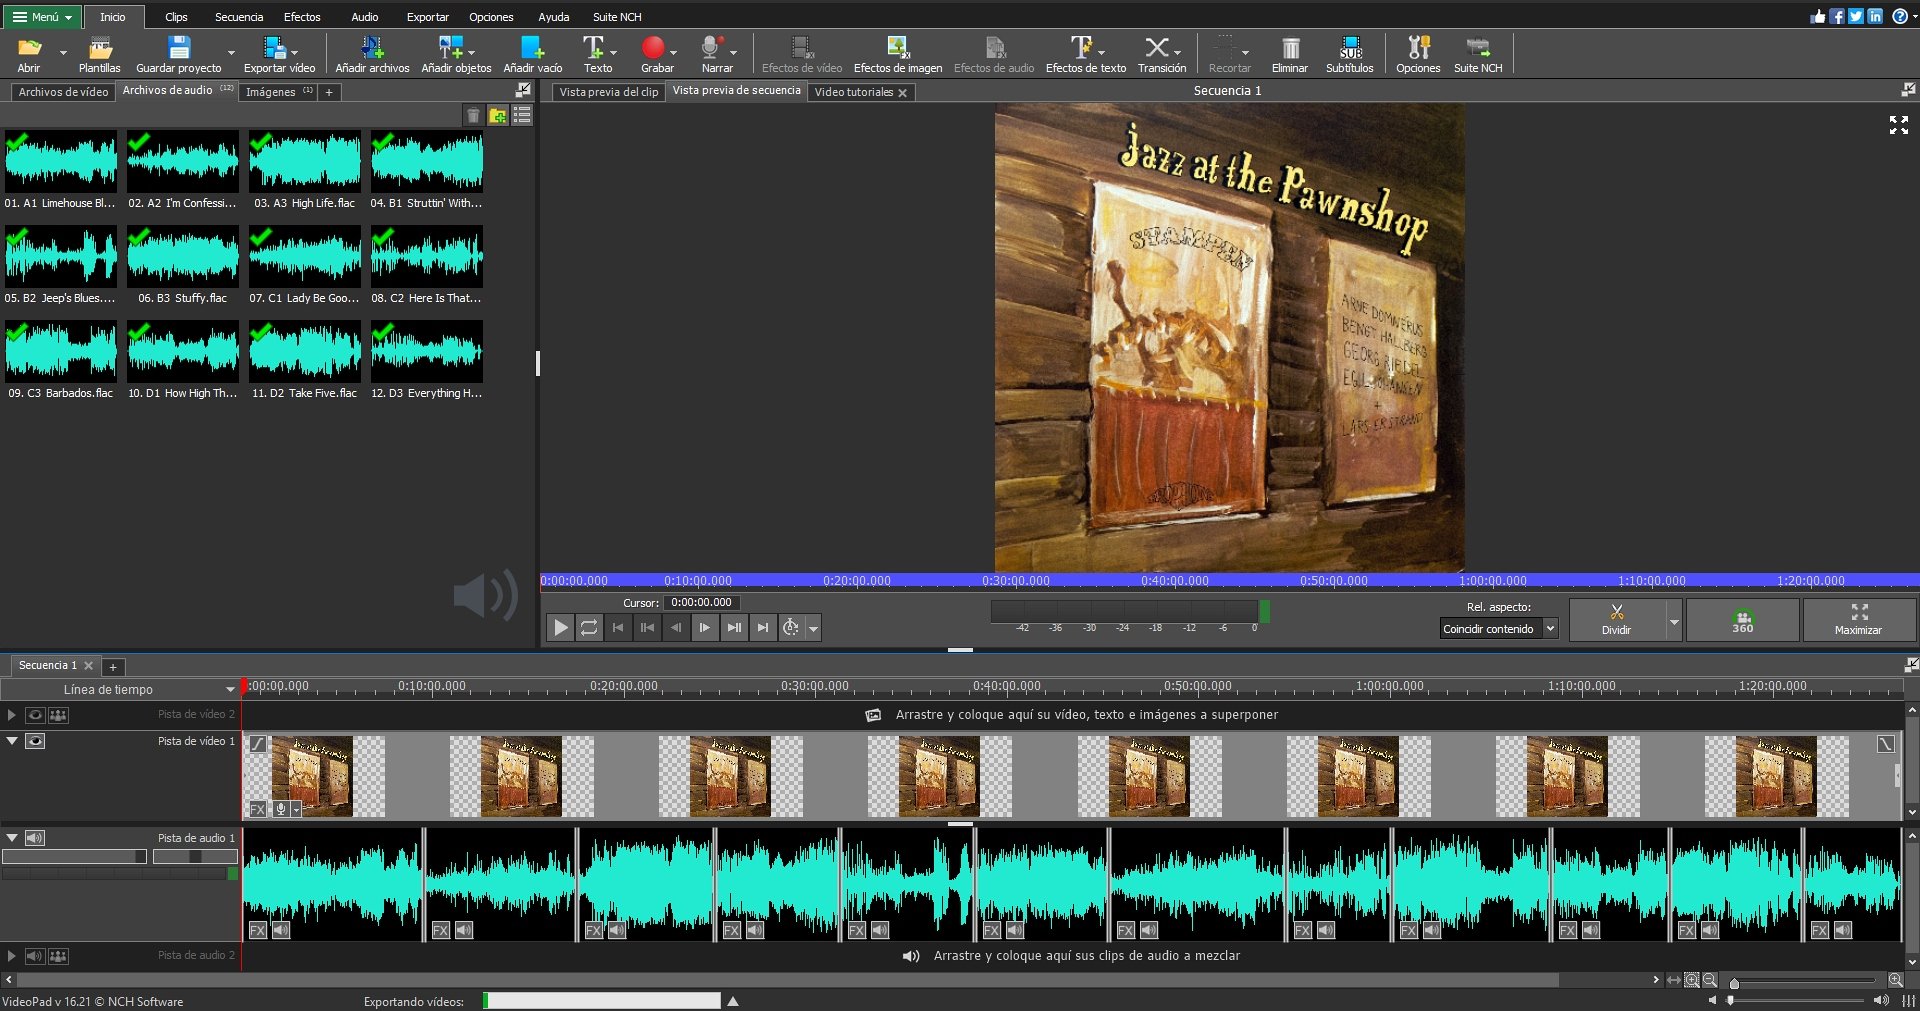Click the 360 video button
This screenshot has width=1920, height=1011.
1743,621
